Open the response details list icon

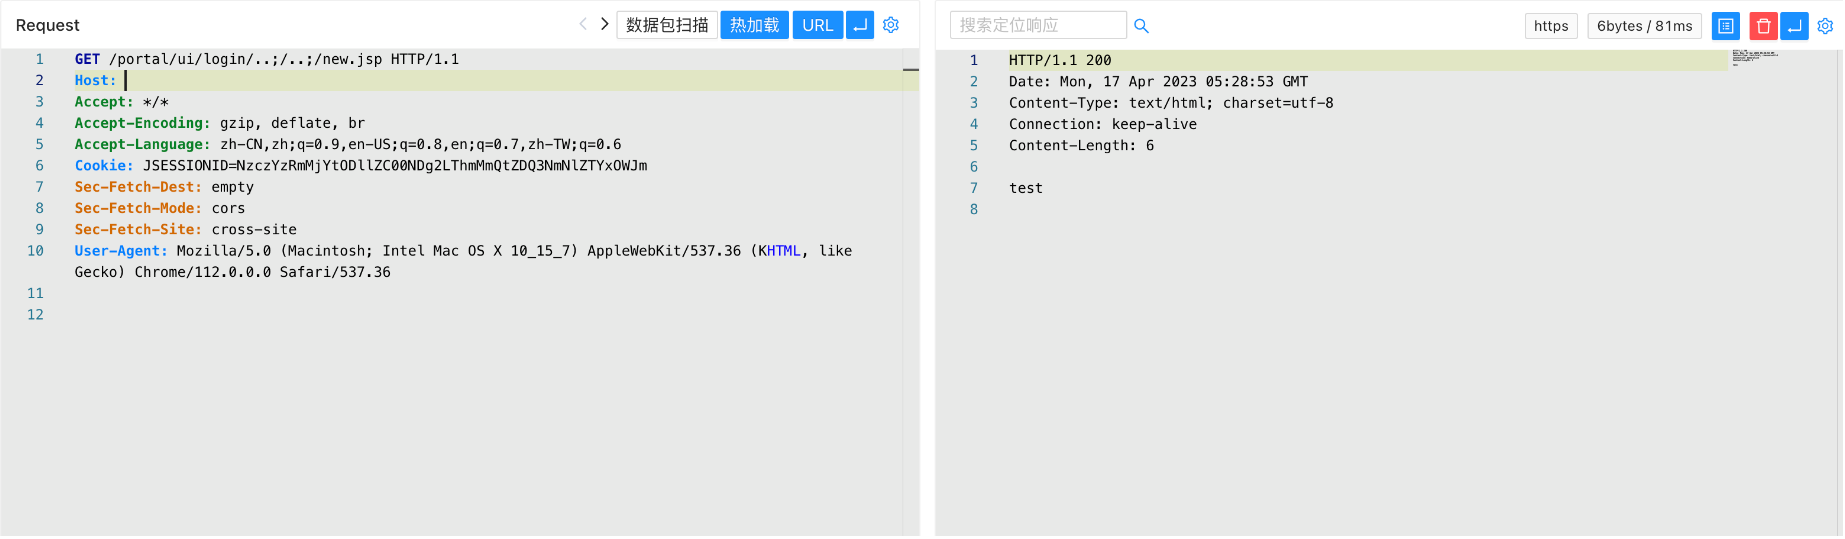coord(1725,26)
